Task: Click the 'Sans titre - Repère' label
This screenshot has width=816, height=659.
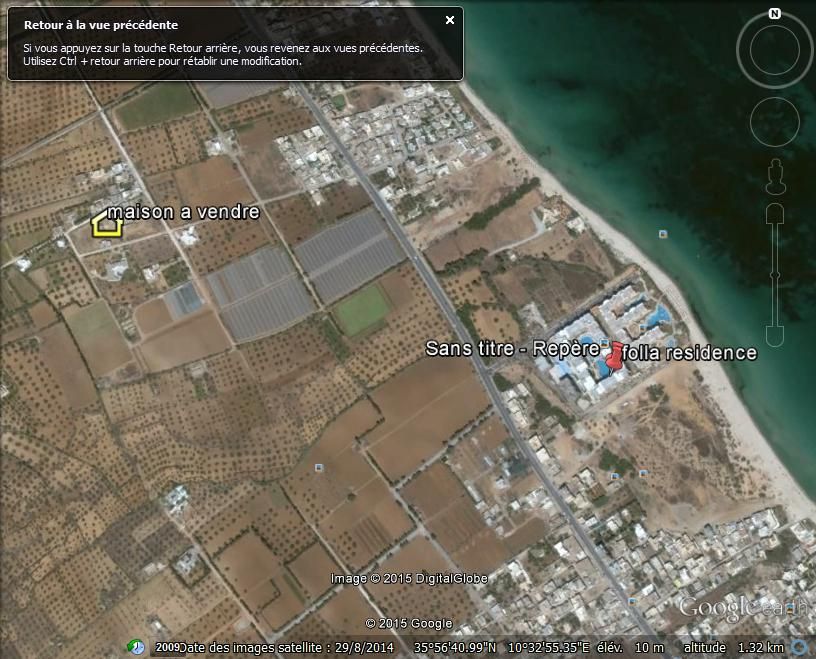Action: pyautogui.click(x=512, y=349)
